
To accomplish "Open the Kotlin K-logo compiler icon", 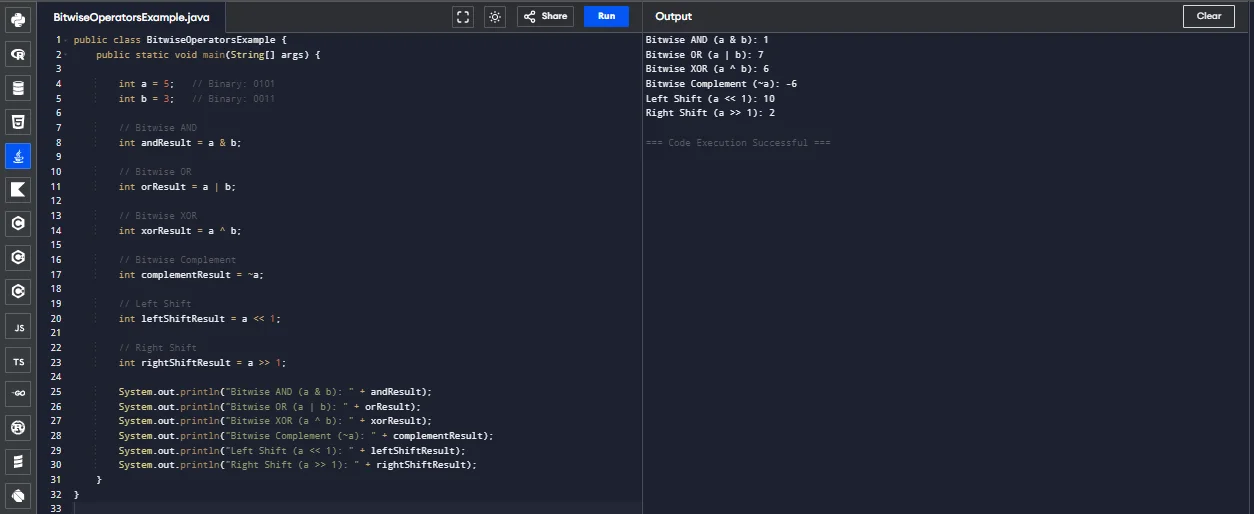I will (18, 190).
